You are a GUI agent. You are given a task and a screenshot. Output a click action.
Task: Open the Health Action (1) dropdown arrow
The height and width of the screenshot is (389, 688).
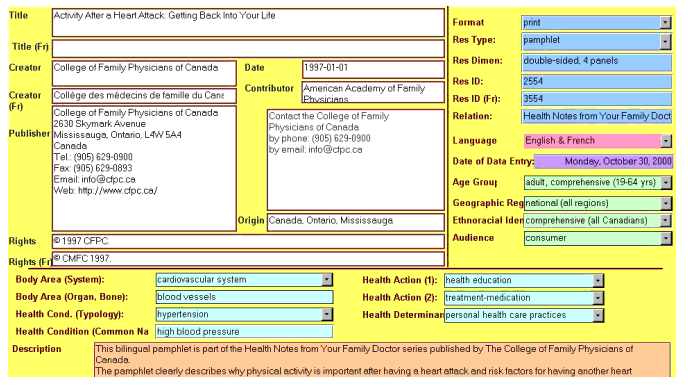(598, 280)
